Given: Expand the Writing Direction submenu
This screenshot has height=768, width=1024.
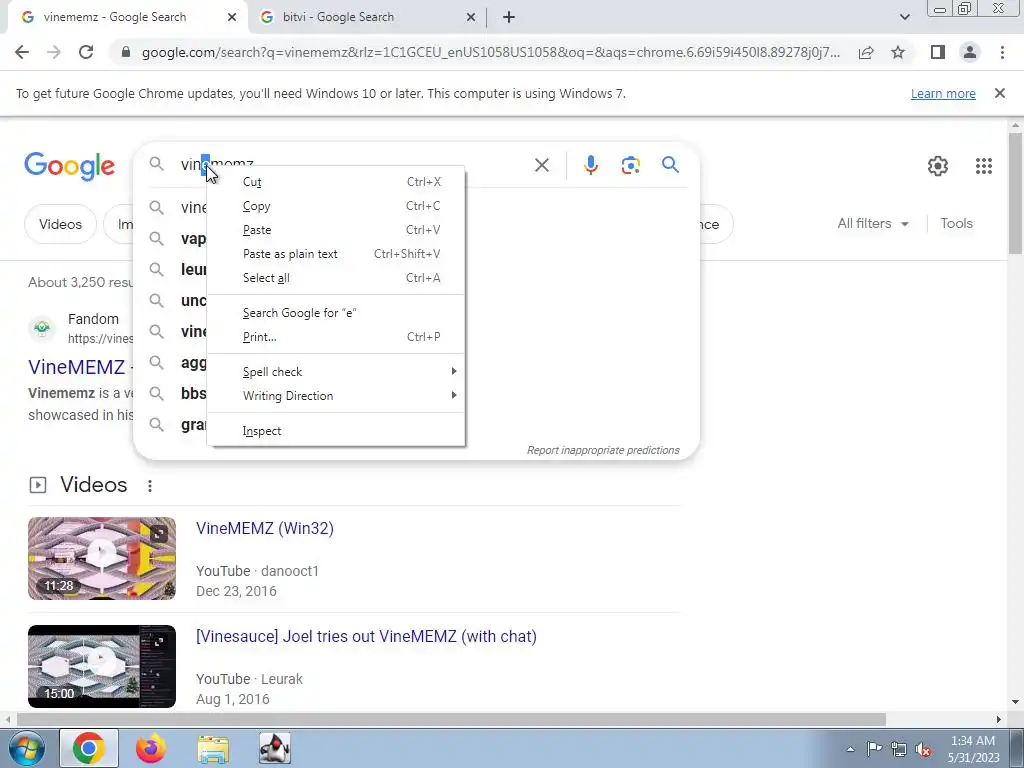Looking at the screenshot, I should tap(336, 396).
